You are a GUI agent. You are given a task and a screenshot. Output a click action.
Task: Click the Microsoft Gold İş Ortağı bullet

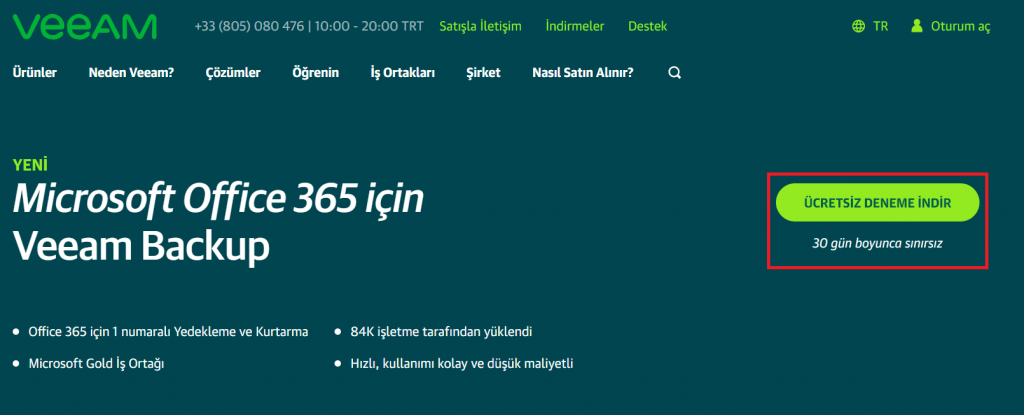96,364
